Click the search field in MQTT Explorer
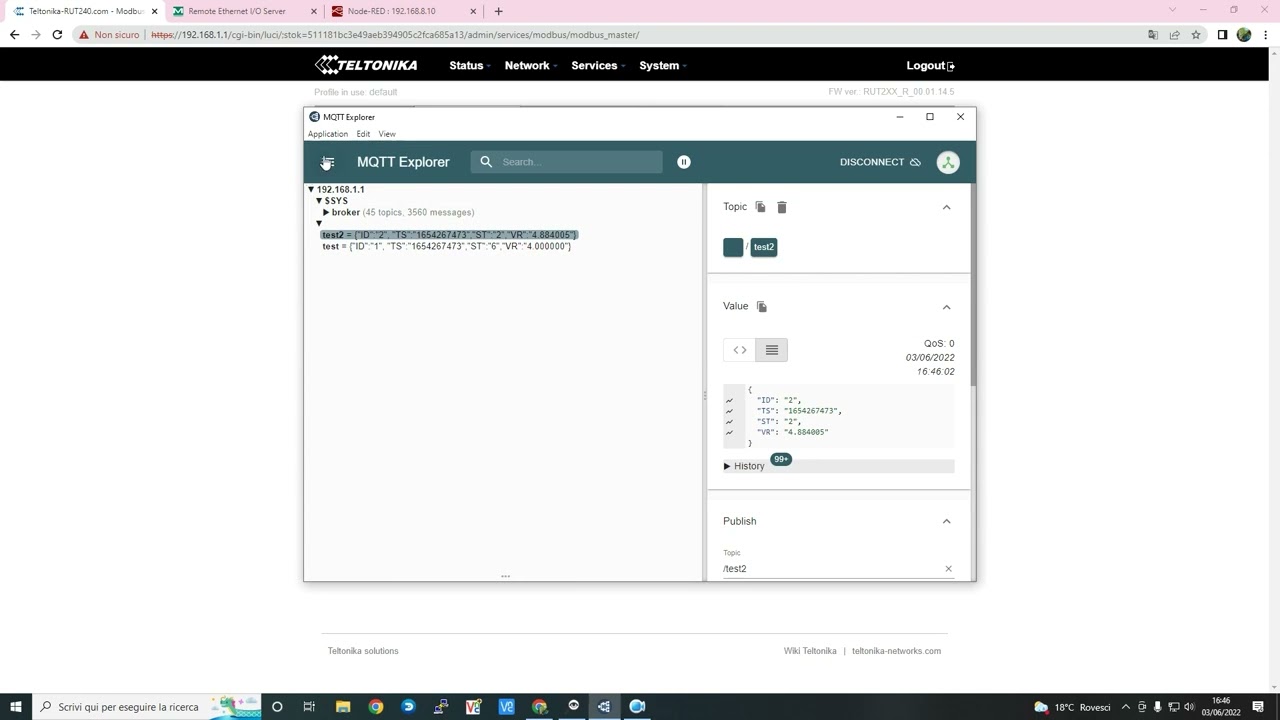The width and height of the screenshot is (1280, 720). (566, 162)
